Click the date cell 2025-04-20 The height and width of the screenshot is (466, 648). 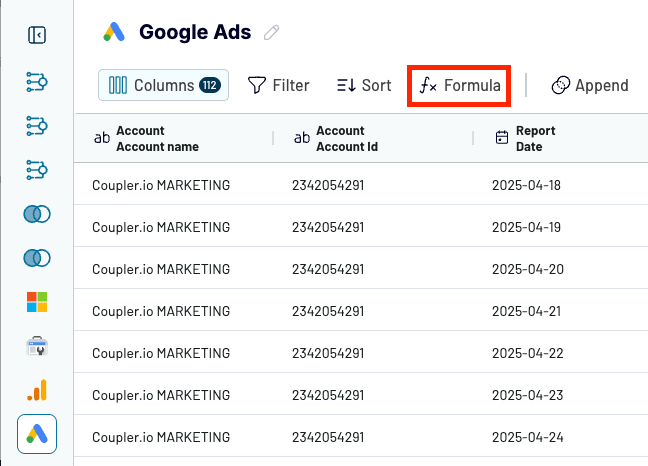pos(528,269)
